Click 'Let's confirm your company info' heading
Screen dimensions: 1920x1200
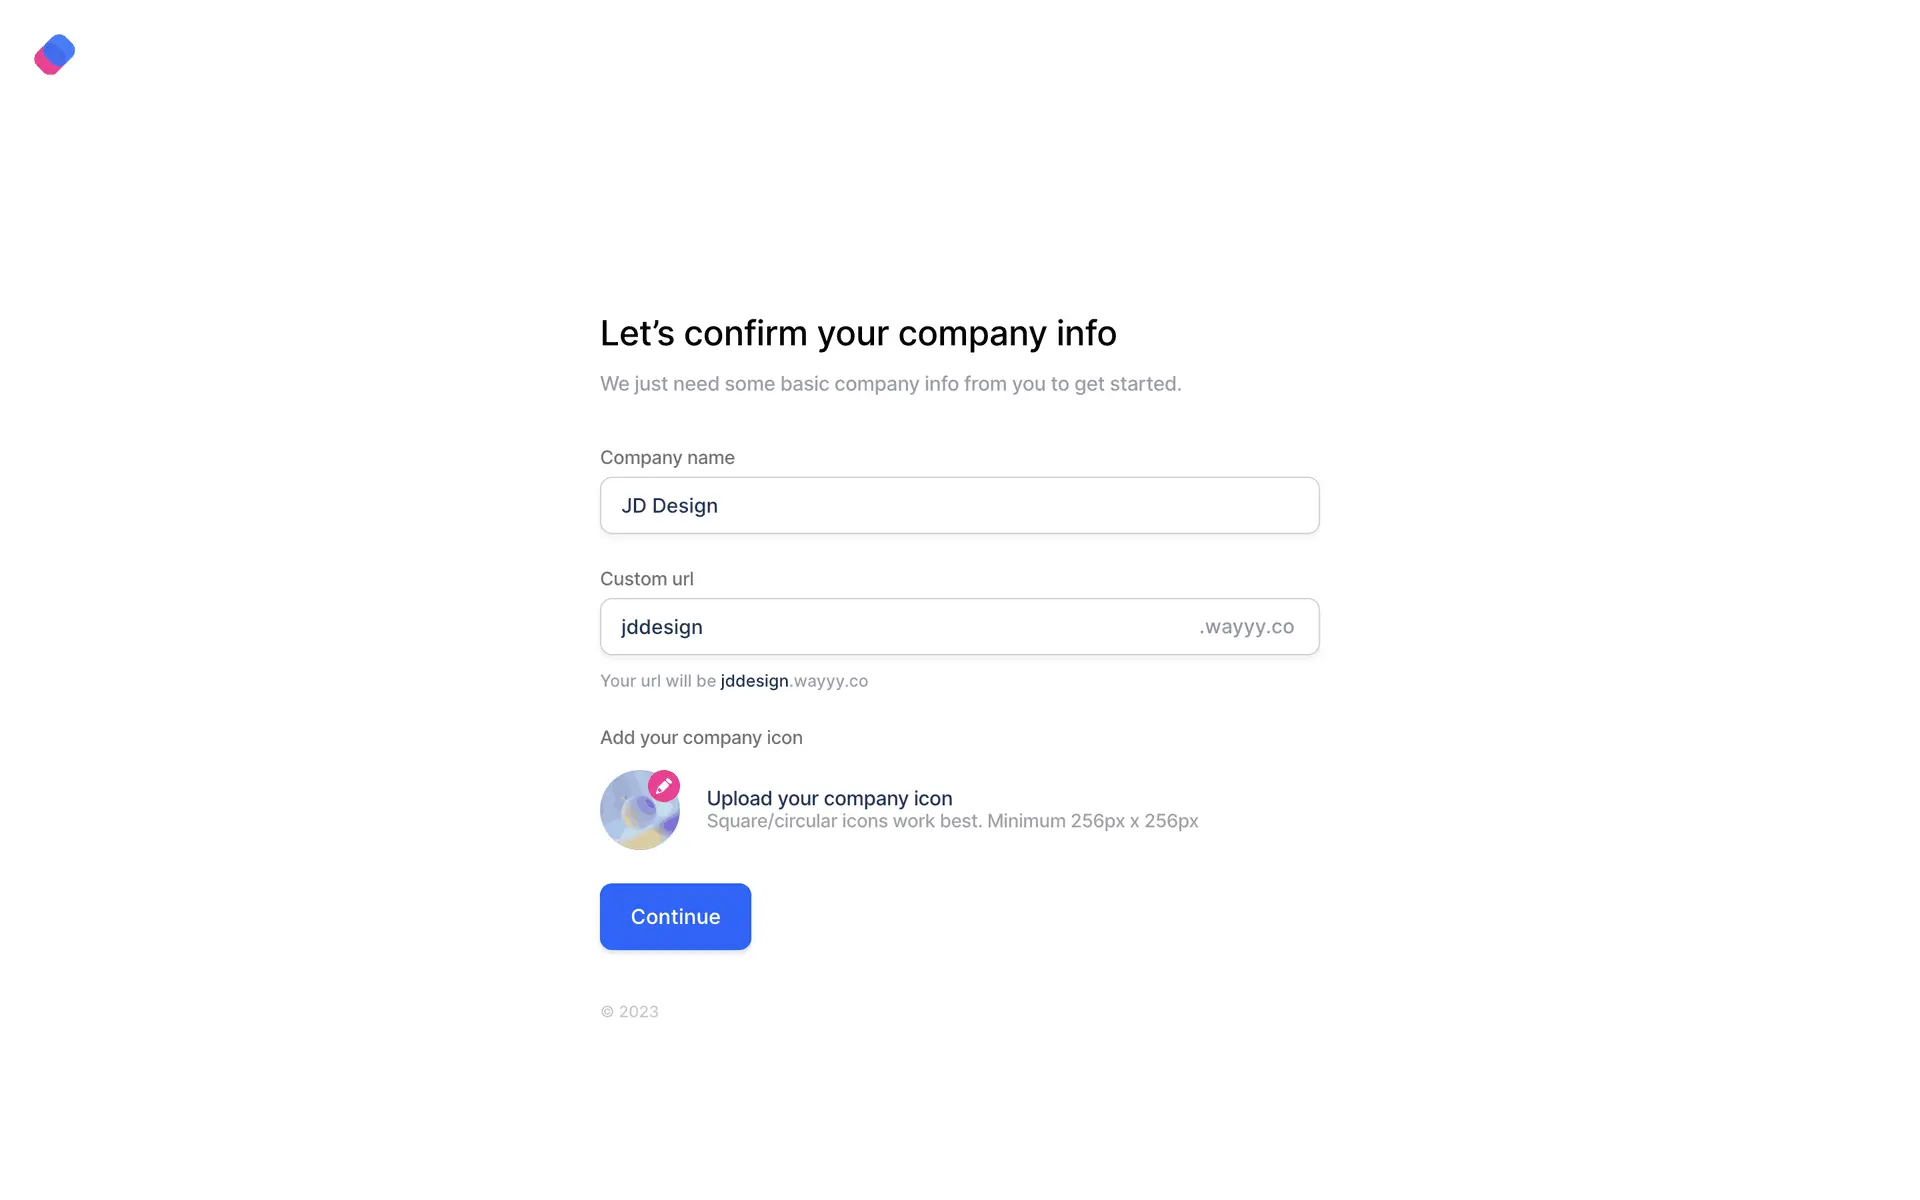858,333
